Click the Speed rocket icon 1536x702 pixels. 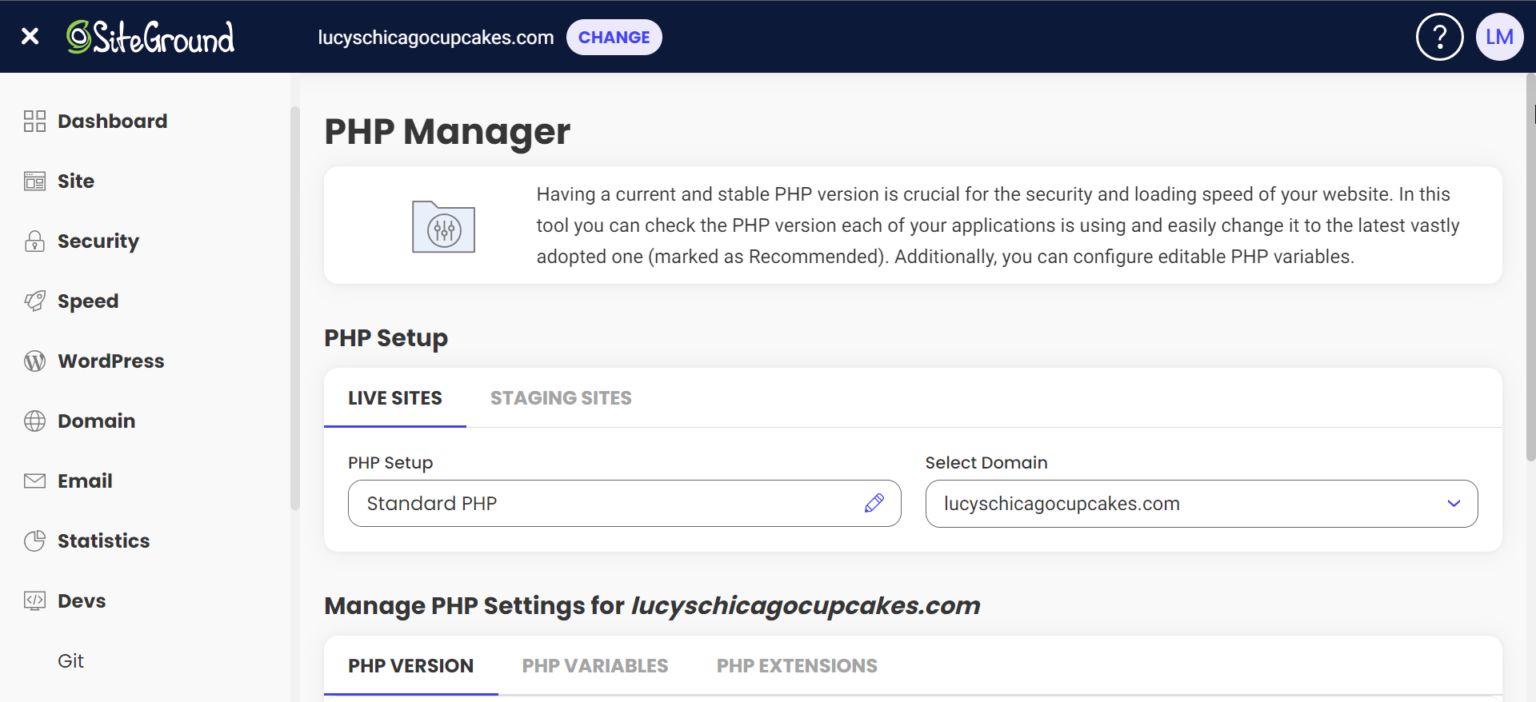pos(35,301)
